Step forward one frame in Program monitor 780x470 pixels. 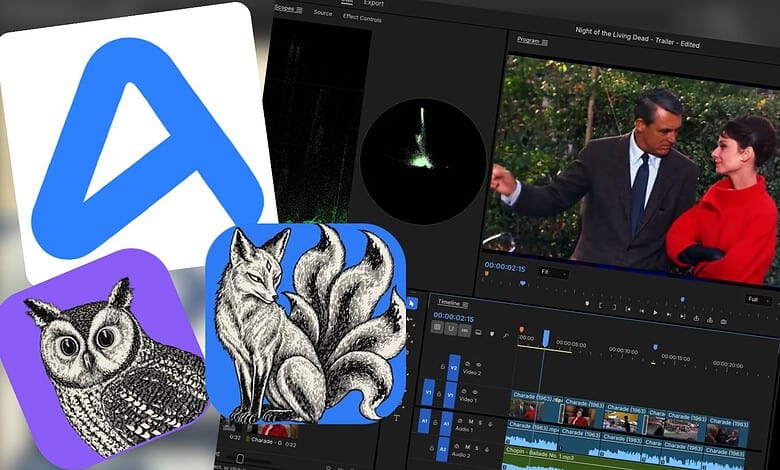pyautogui.click(x=669, y=314)
